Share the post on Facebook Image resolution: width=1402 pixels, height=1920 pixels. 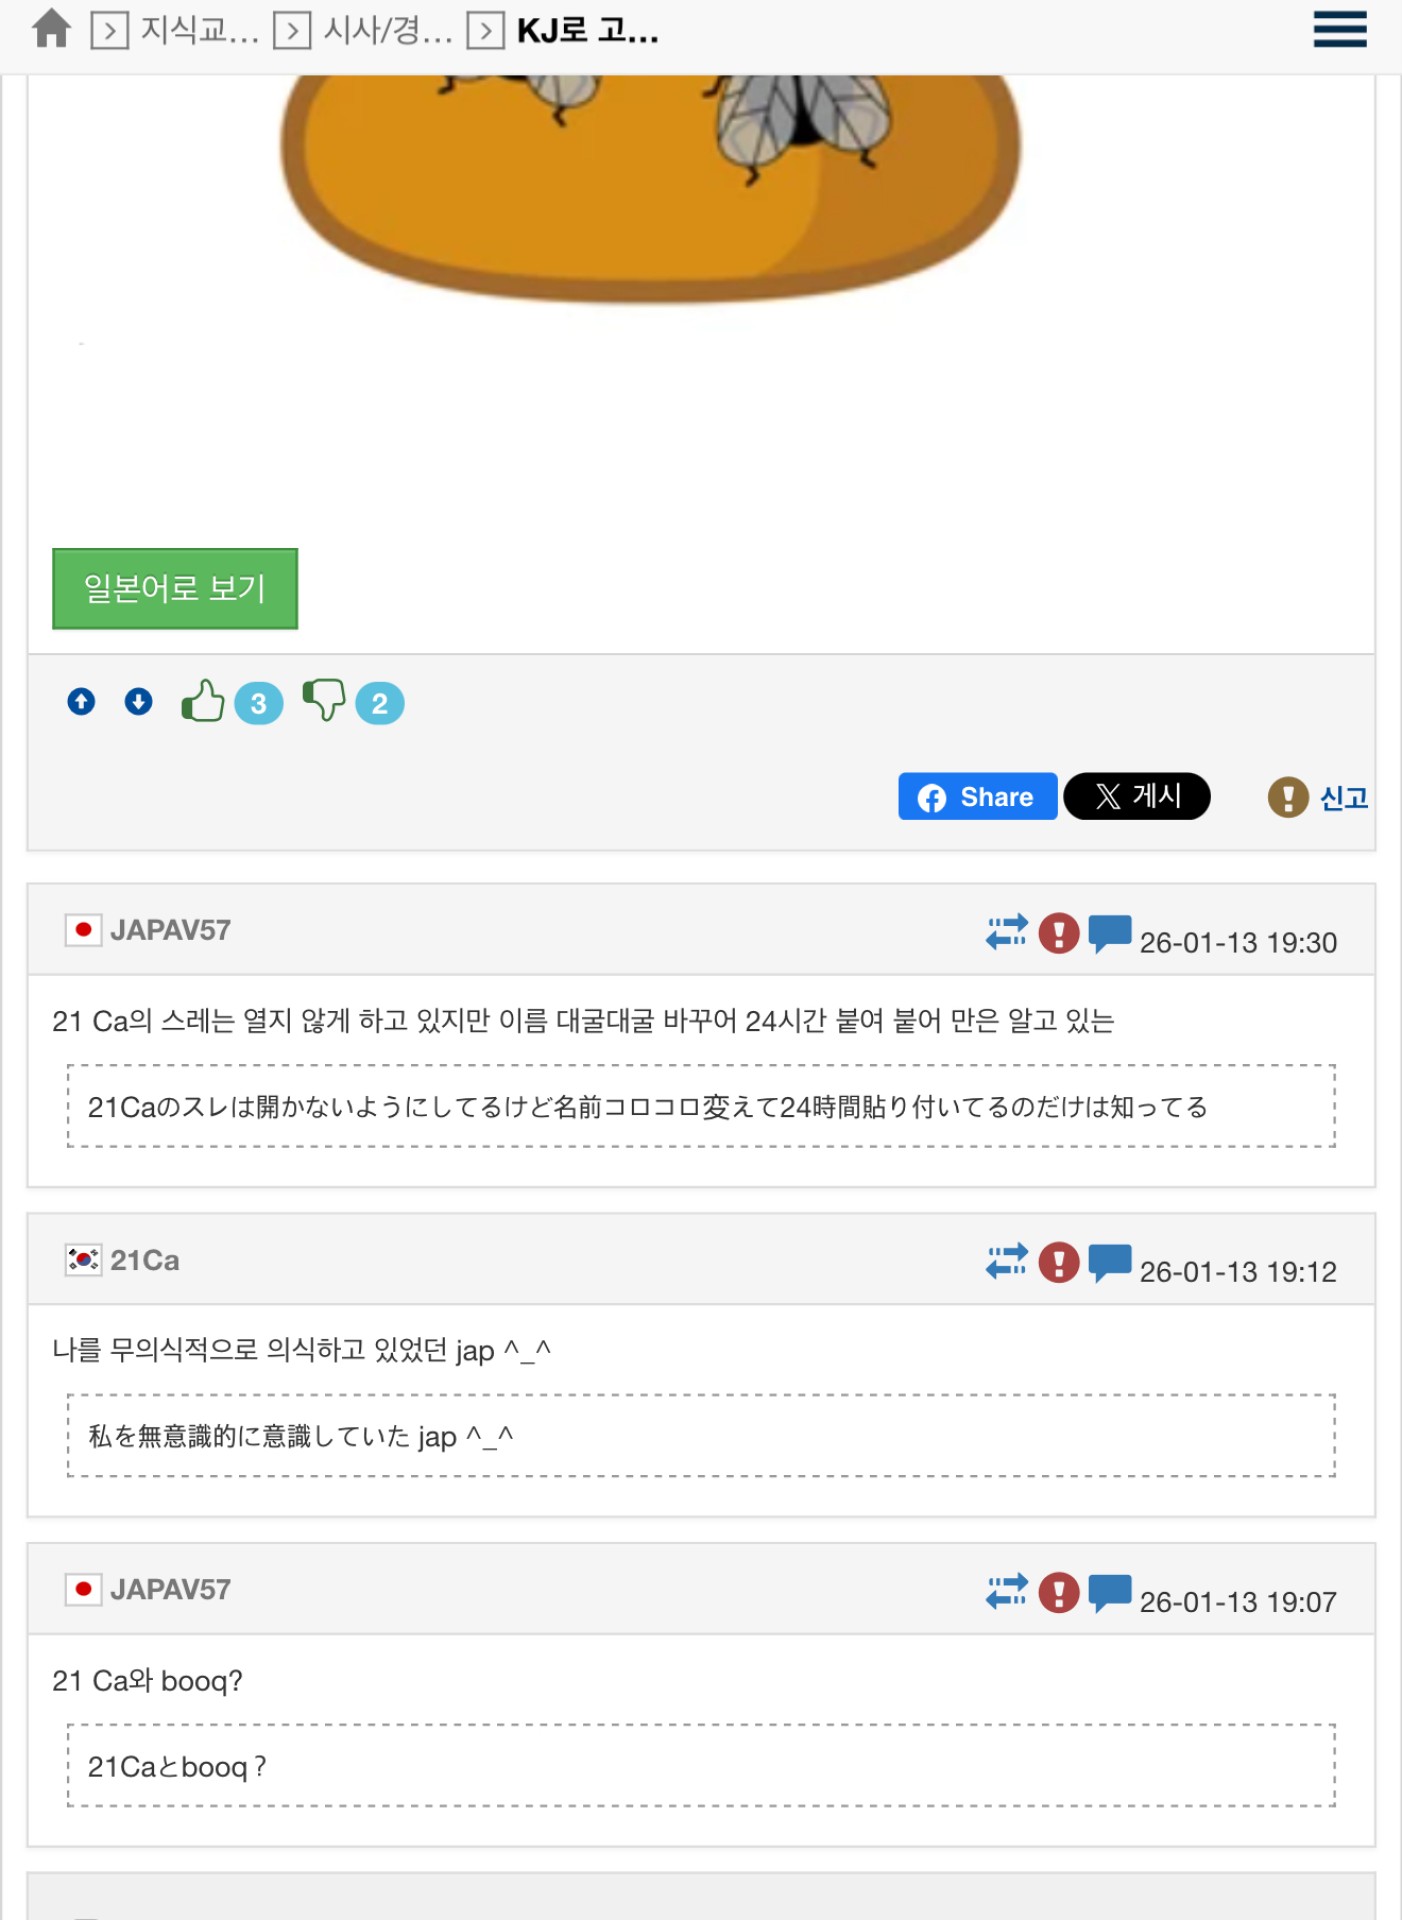click(977, 797)
